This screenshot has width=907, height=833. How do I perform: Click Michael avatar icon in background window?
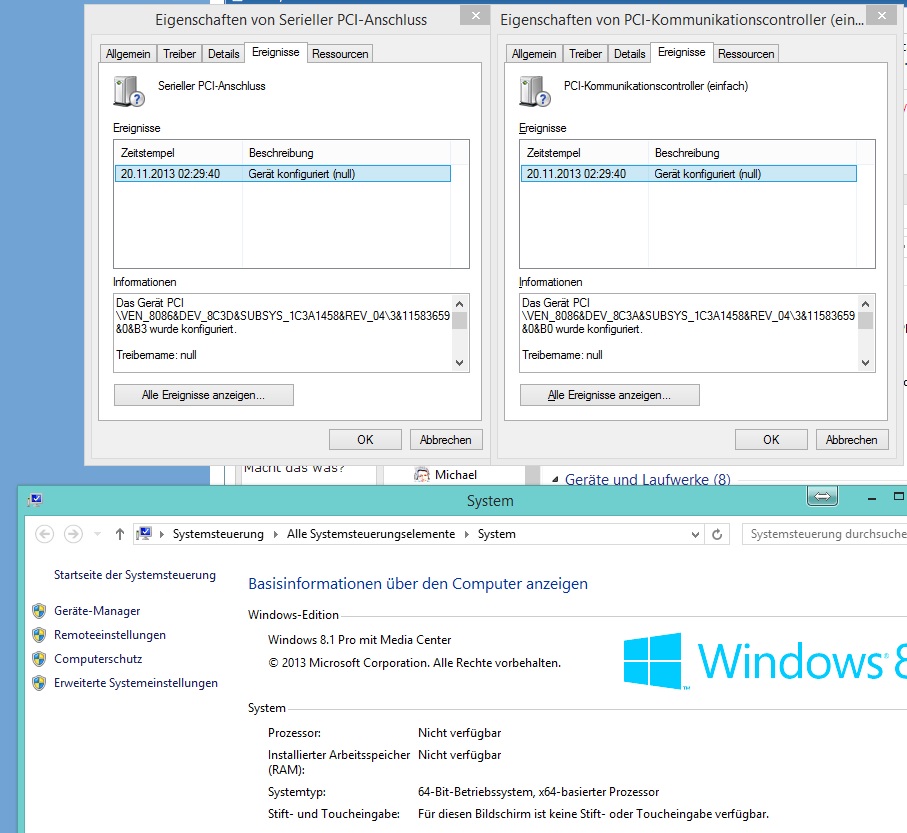pyautogui.click(x=422, y=475)
